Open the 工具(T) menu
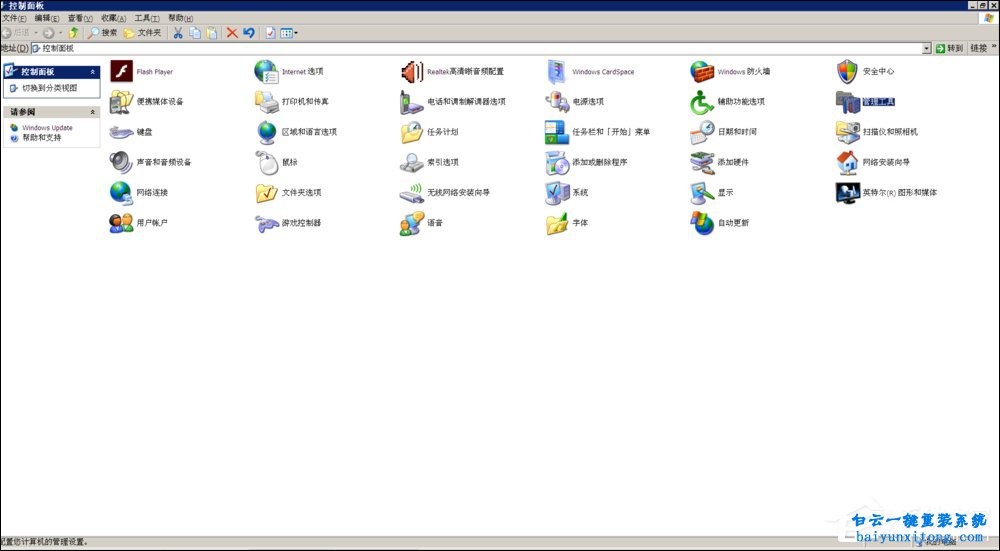 coord(147,18)
